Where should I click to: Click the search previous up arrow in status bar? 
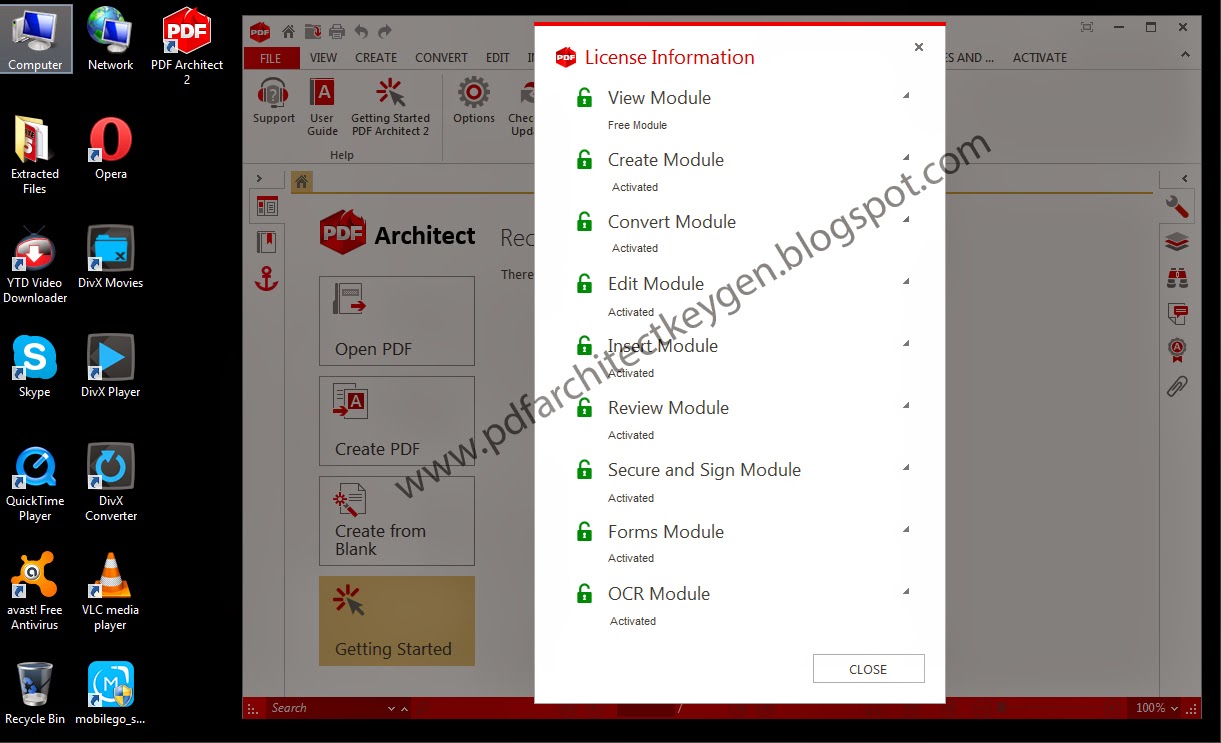pyautogui.click(x=404, y=708)
